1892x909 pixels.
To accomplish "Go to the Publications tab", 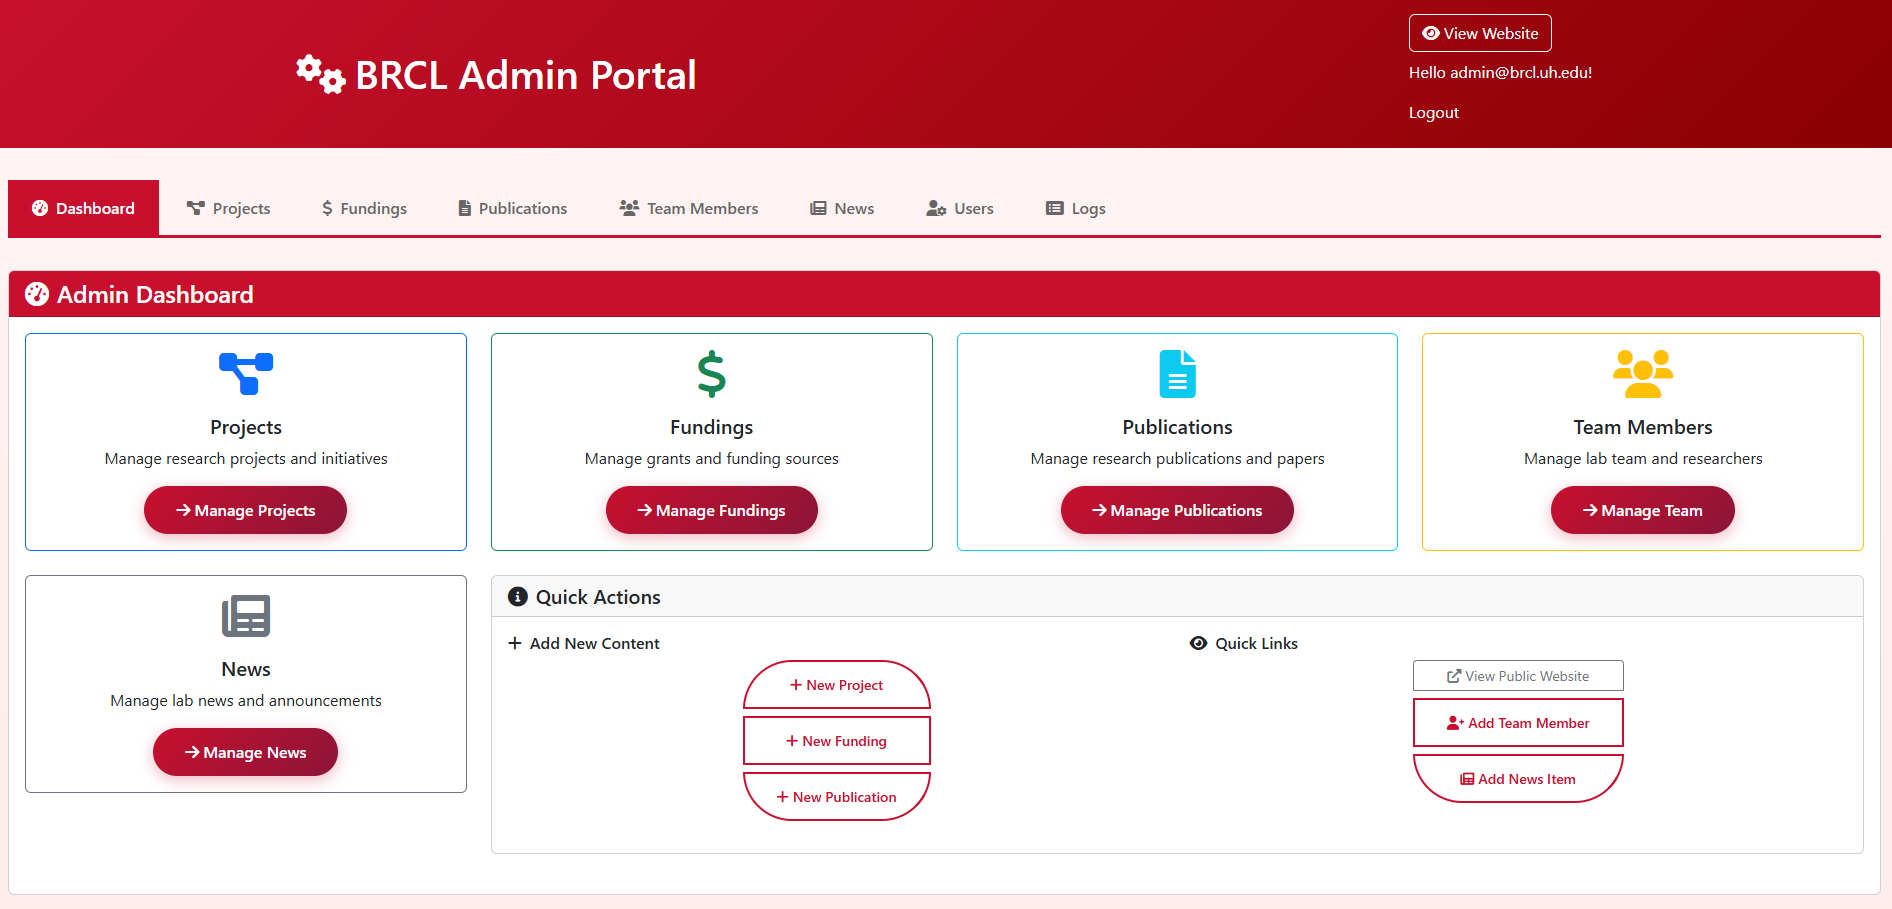I will pyautogui.click(x=512, y=208).
